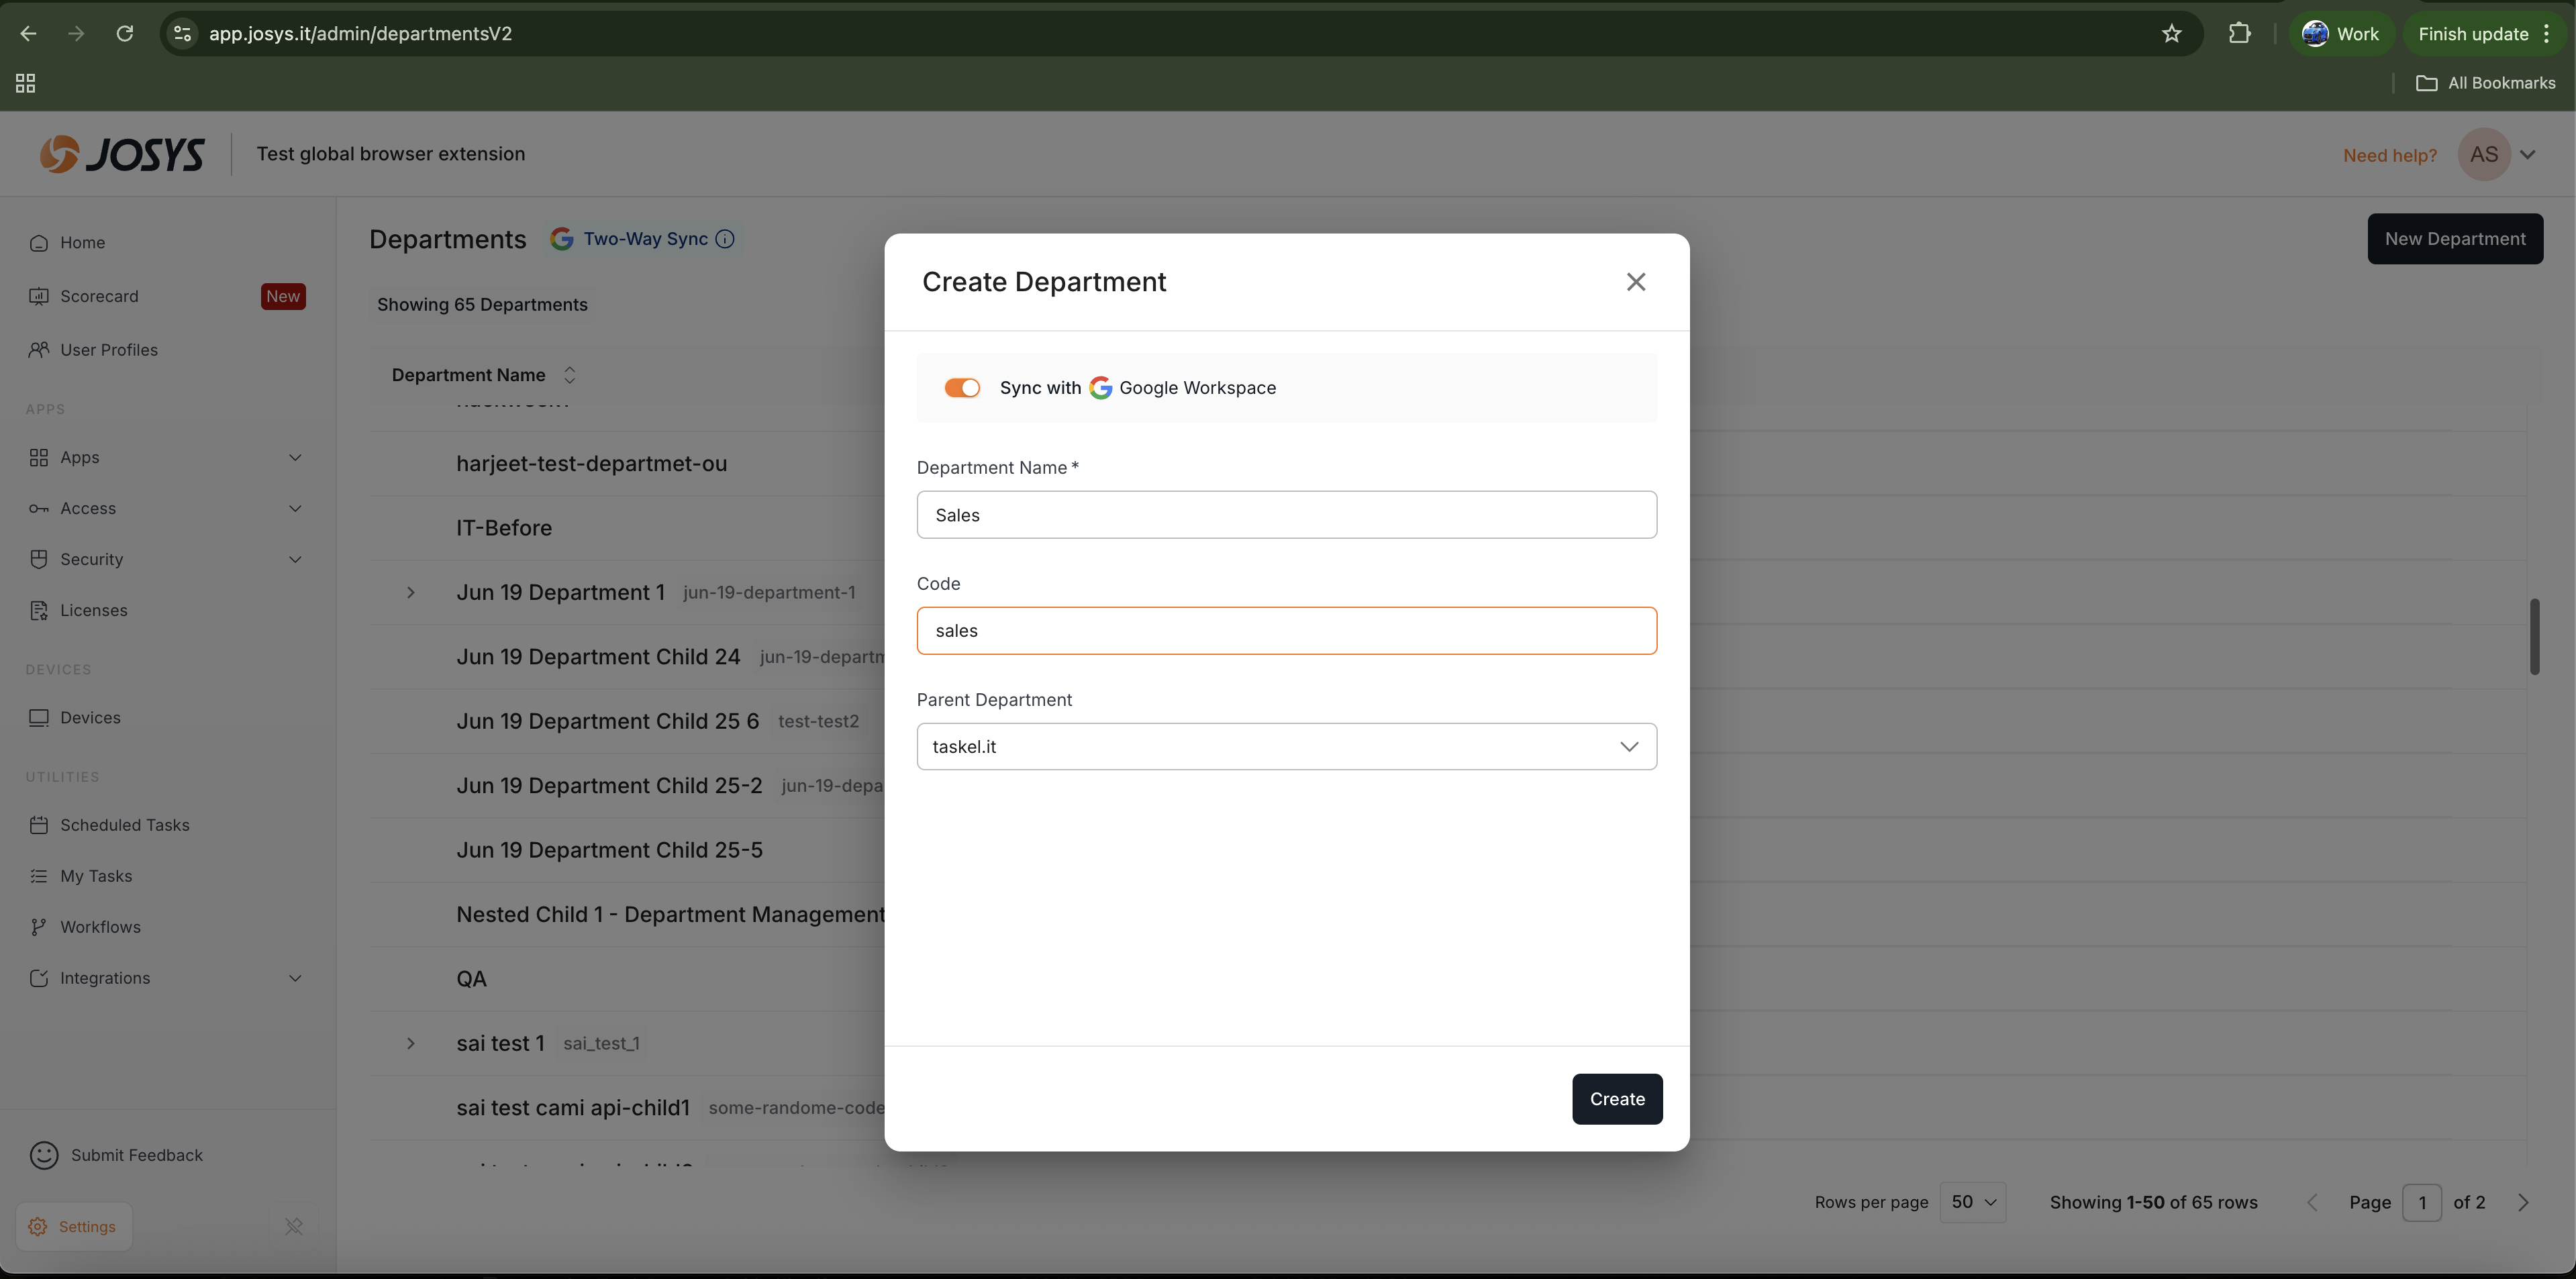Open the Scorecard sidebar item

tap(99, 296)
